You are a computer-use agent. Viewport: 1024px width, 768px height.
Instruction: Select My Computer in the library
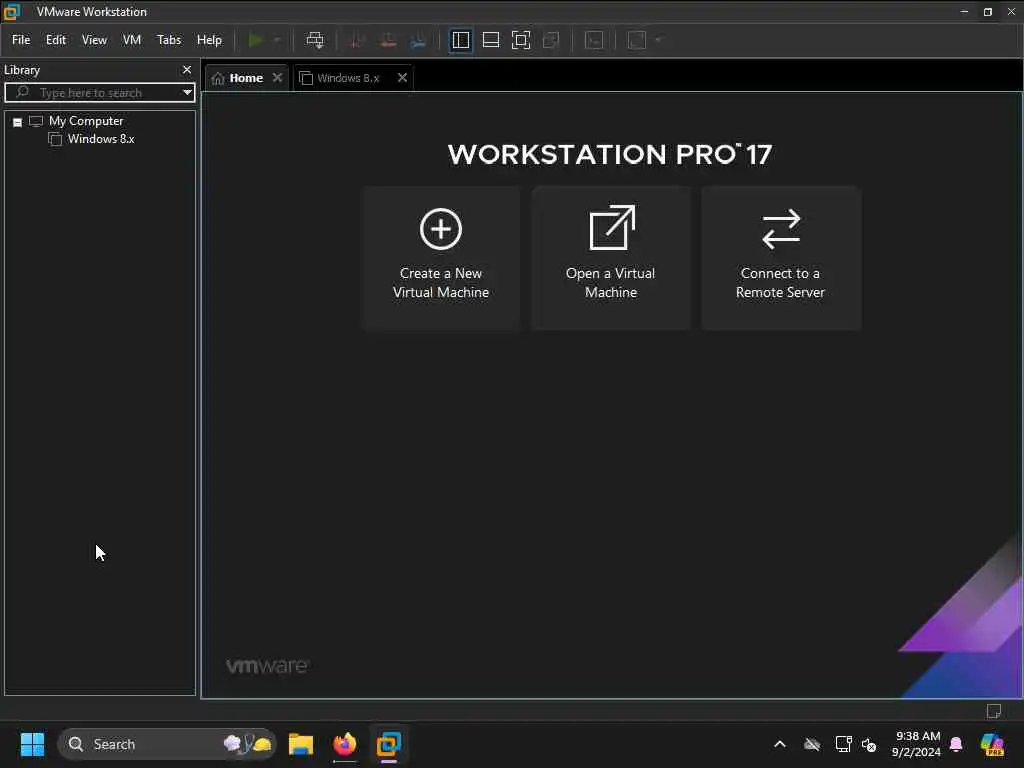click(x=86, y=121)
